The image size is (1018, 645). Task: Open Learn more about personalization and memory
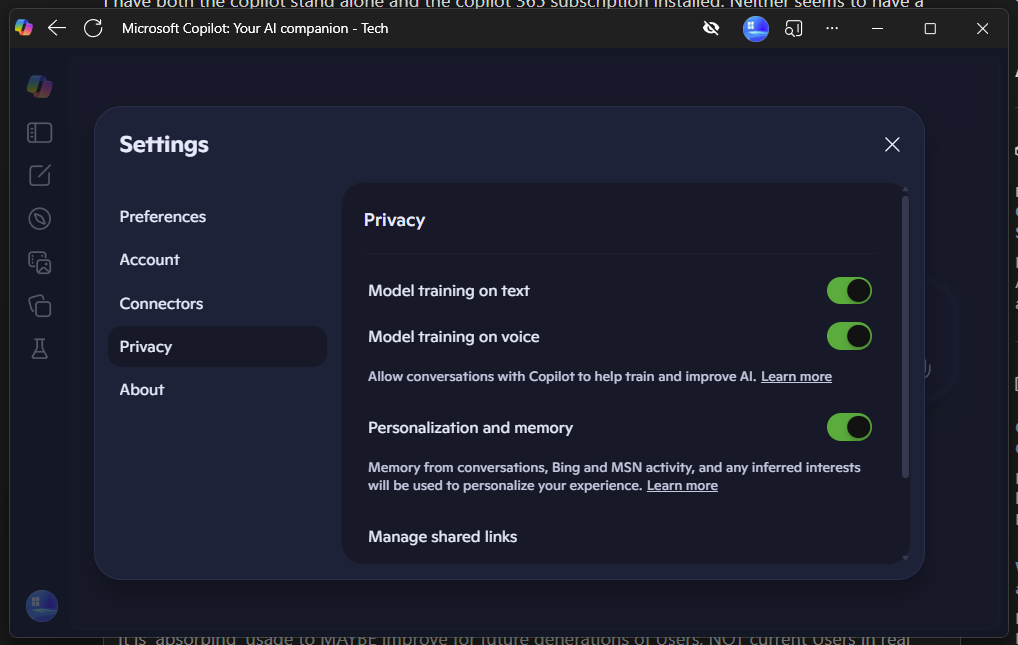pyautogui.click(x=682, y=486)
